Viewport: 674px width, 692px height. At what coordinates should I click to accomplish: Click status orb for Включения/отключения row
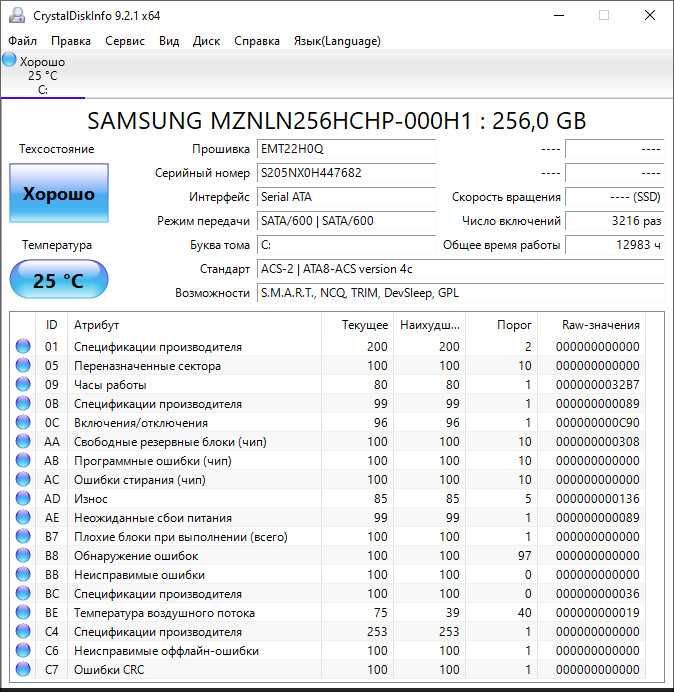[x=23, y=422]
